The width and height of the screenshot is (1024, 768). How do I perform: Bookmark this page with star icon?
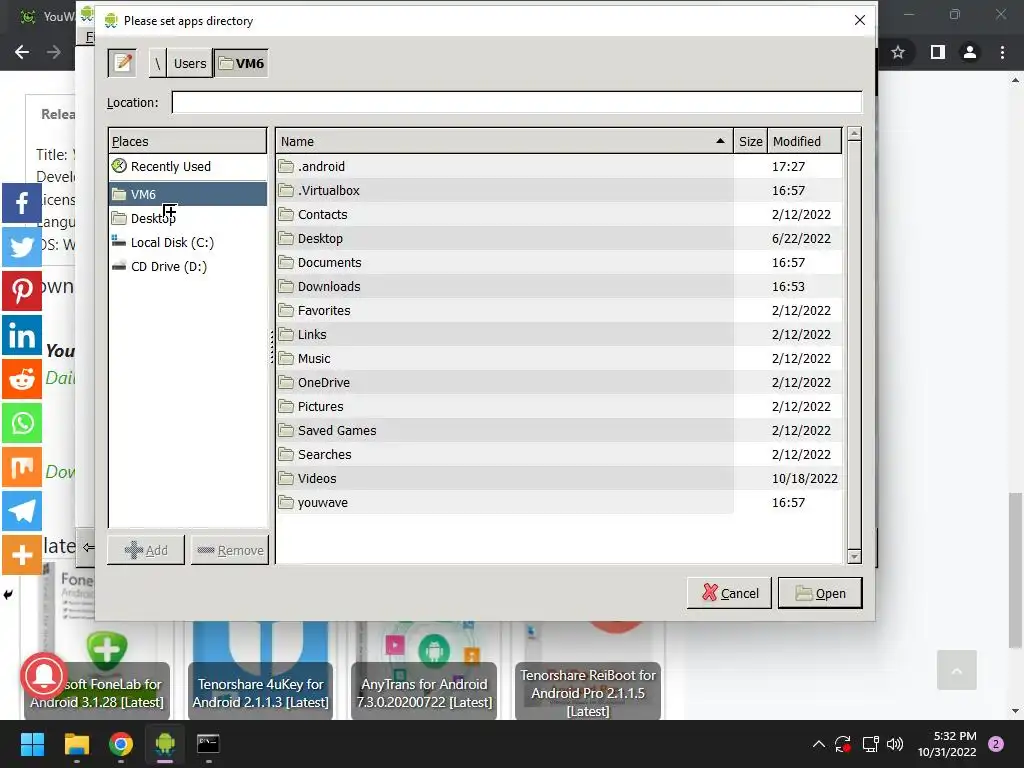(x=898, y=52)
